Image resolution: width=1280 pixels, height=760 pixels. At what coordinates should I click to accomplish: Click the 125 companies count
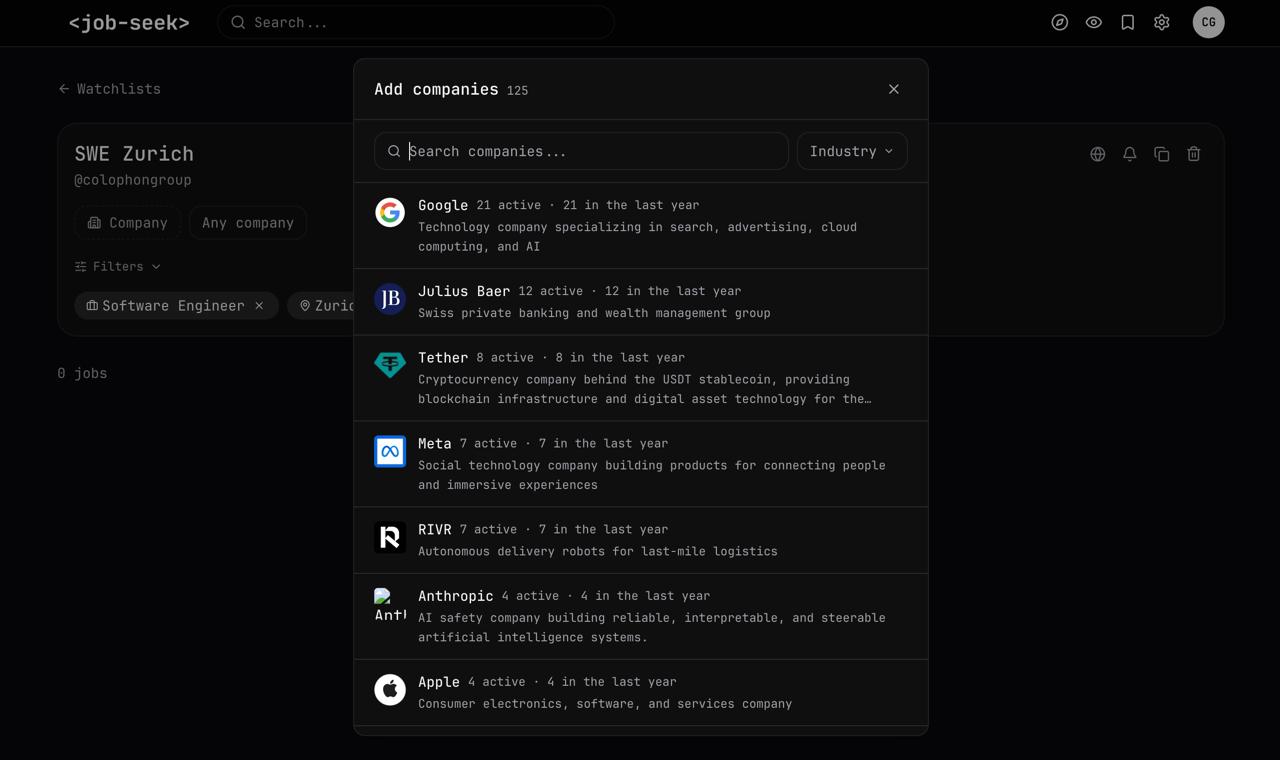pos(517,90)
